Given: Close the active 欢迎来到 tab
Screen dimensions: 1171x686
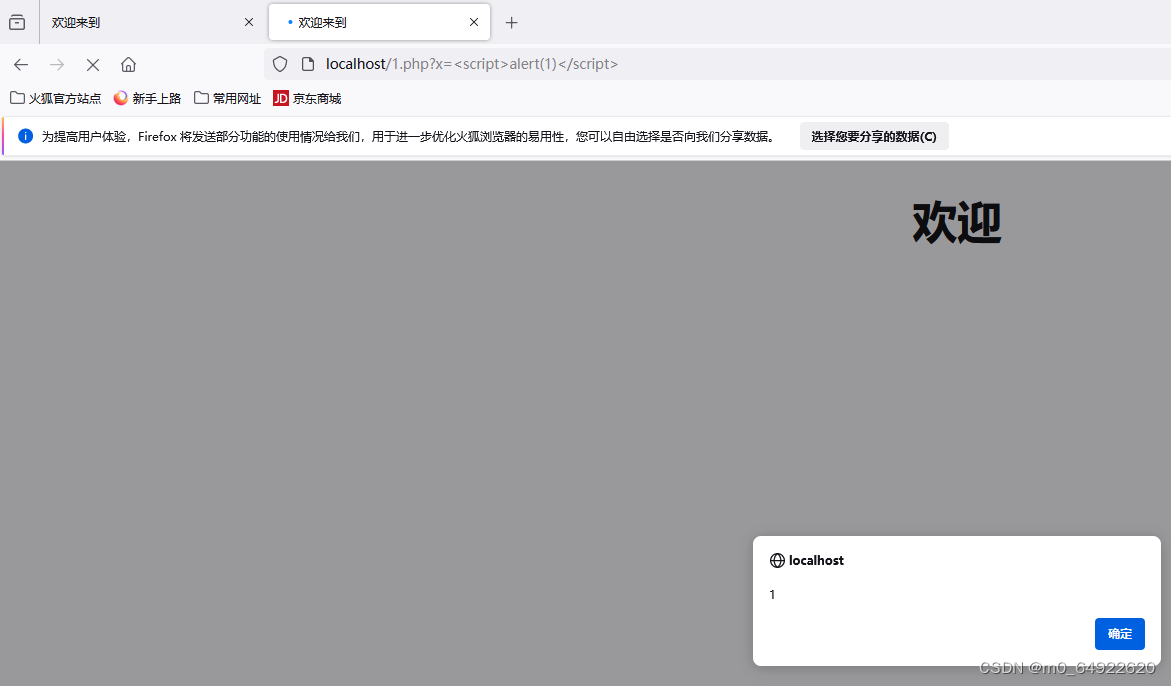Looking at the screenshot, I should tap(473, 22).
